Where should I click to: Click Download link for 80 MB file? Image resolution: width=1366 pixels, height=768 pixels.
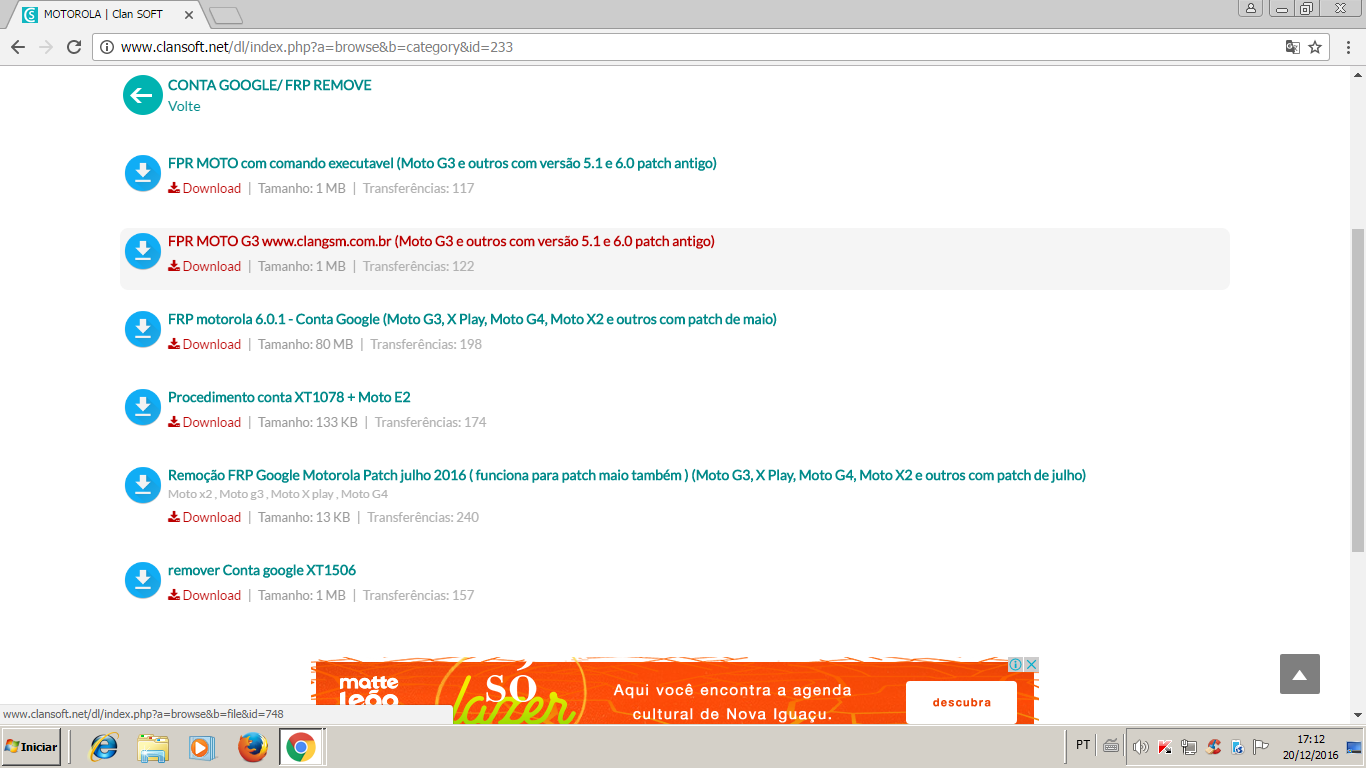coord(205,344)
